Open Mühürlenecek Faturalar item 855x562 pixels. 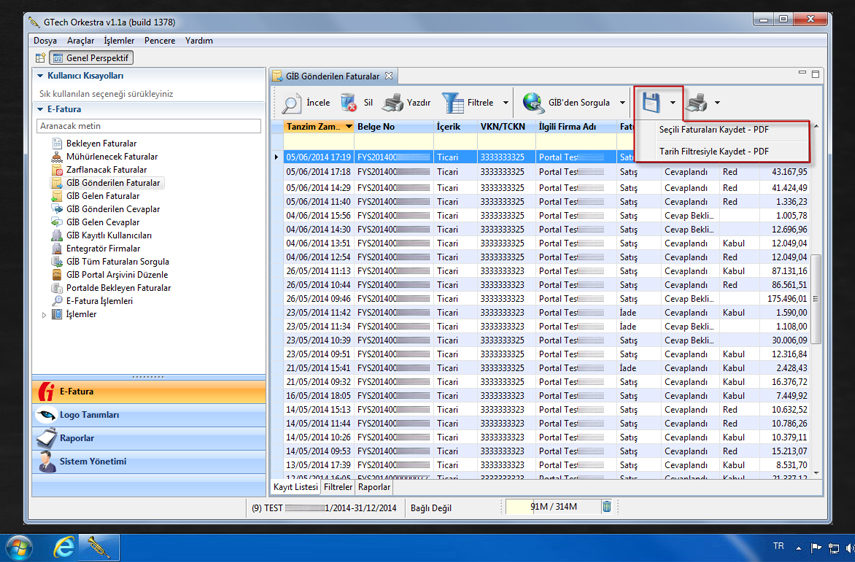click(x=112, y=156)
